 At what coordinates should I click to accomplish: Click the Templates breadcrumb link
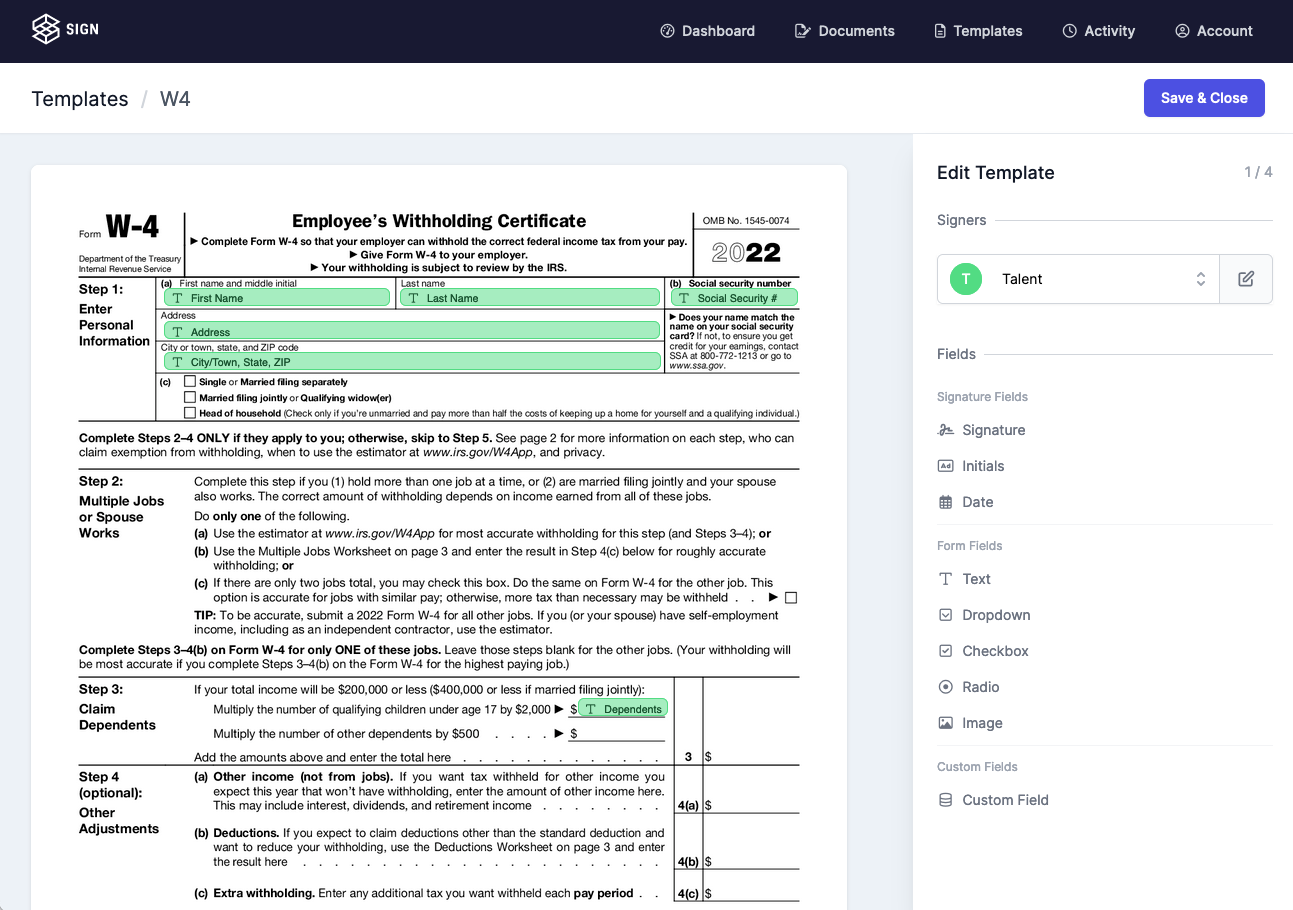pyautogui.click(x=80, y=99)
